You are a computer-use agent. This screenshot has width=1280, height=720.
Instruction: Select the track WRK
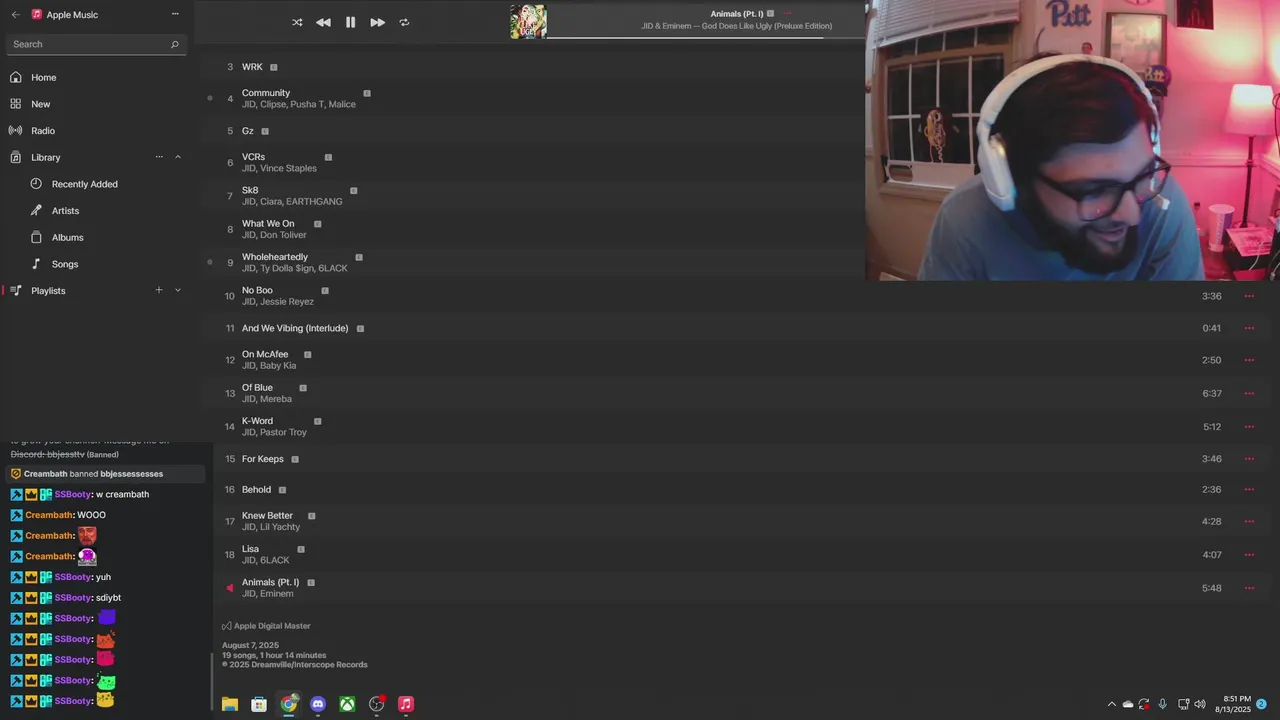(x=252, y=67)
